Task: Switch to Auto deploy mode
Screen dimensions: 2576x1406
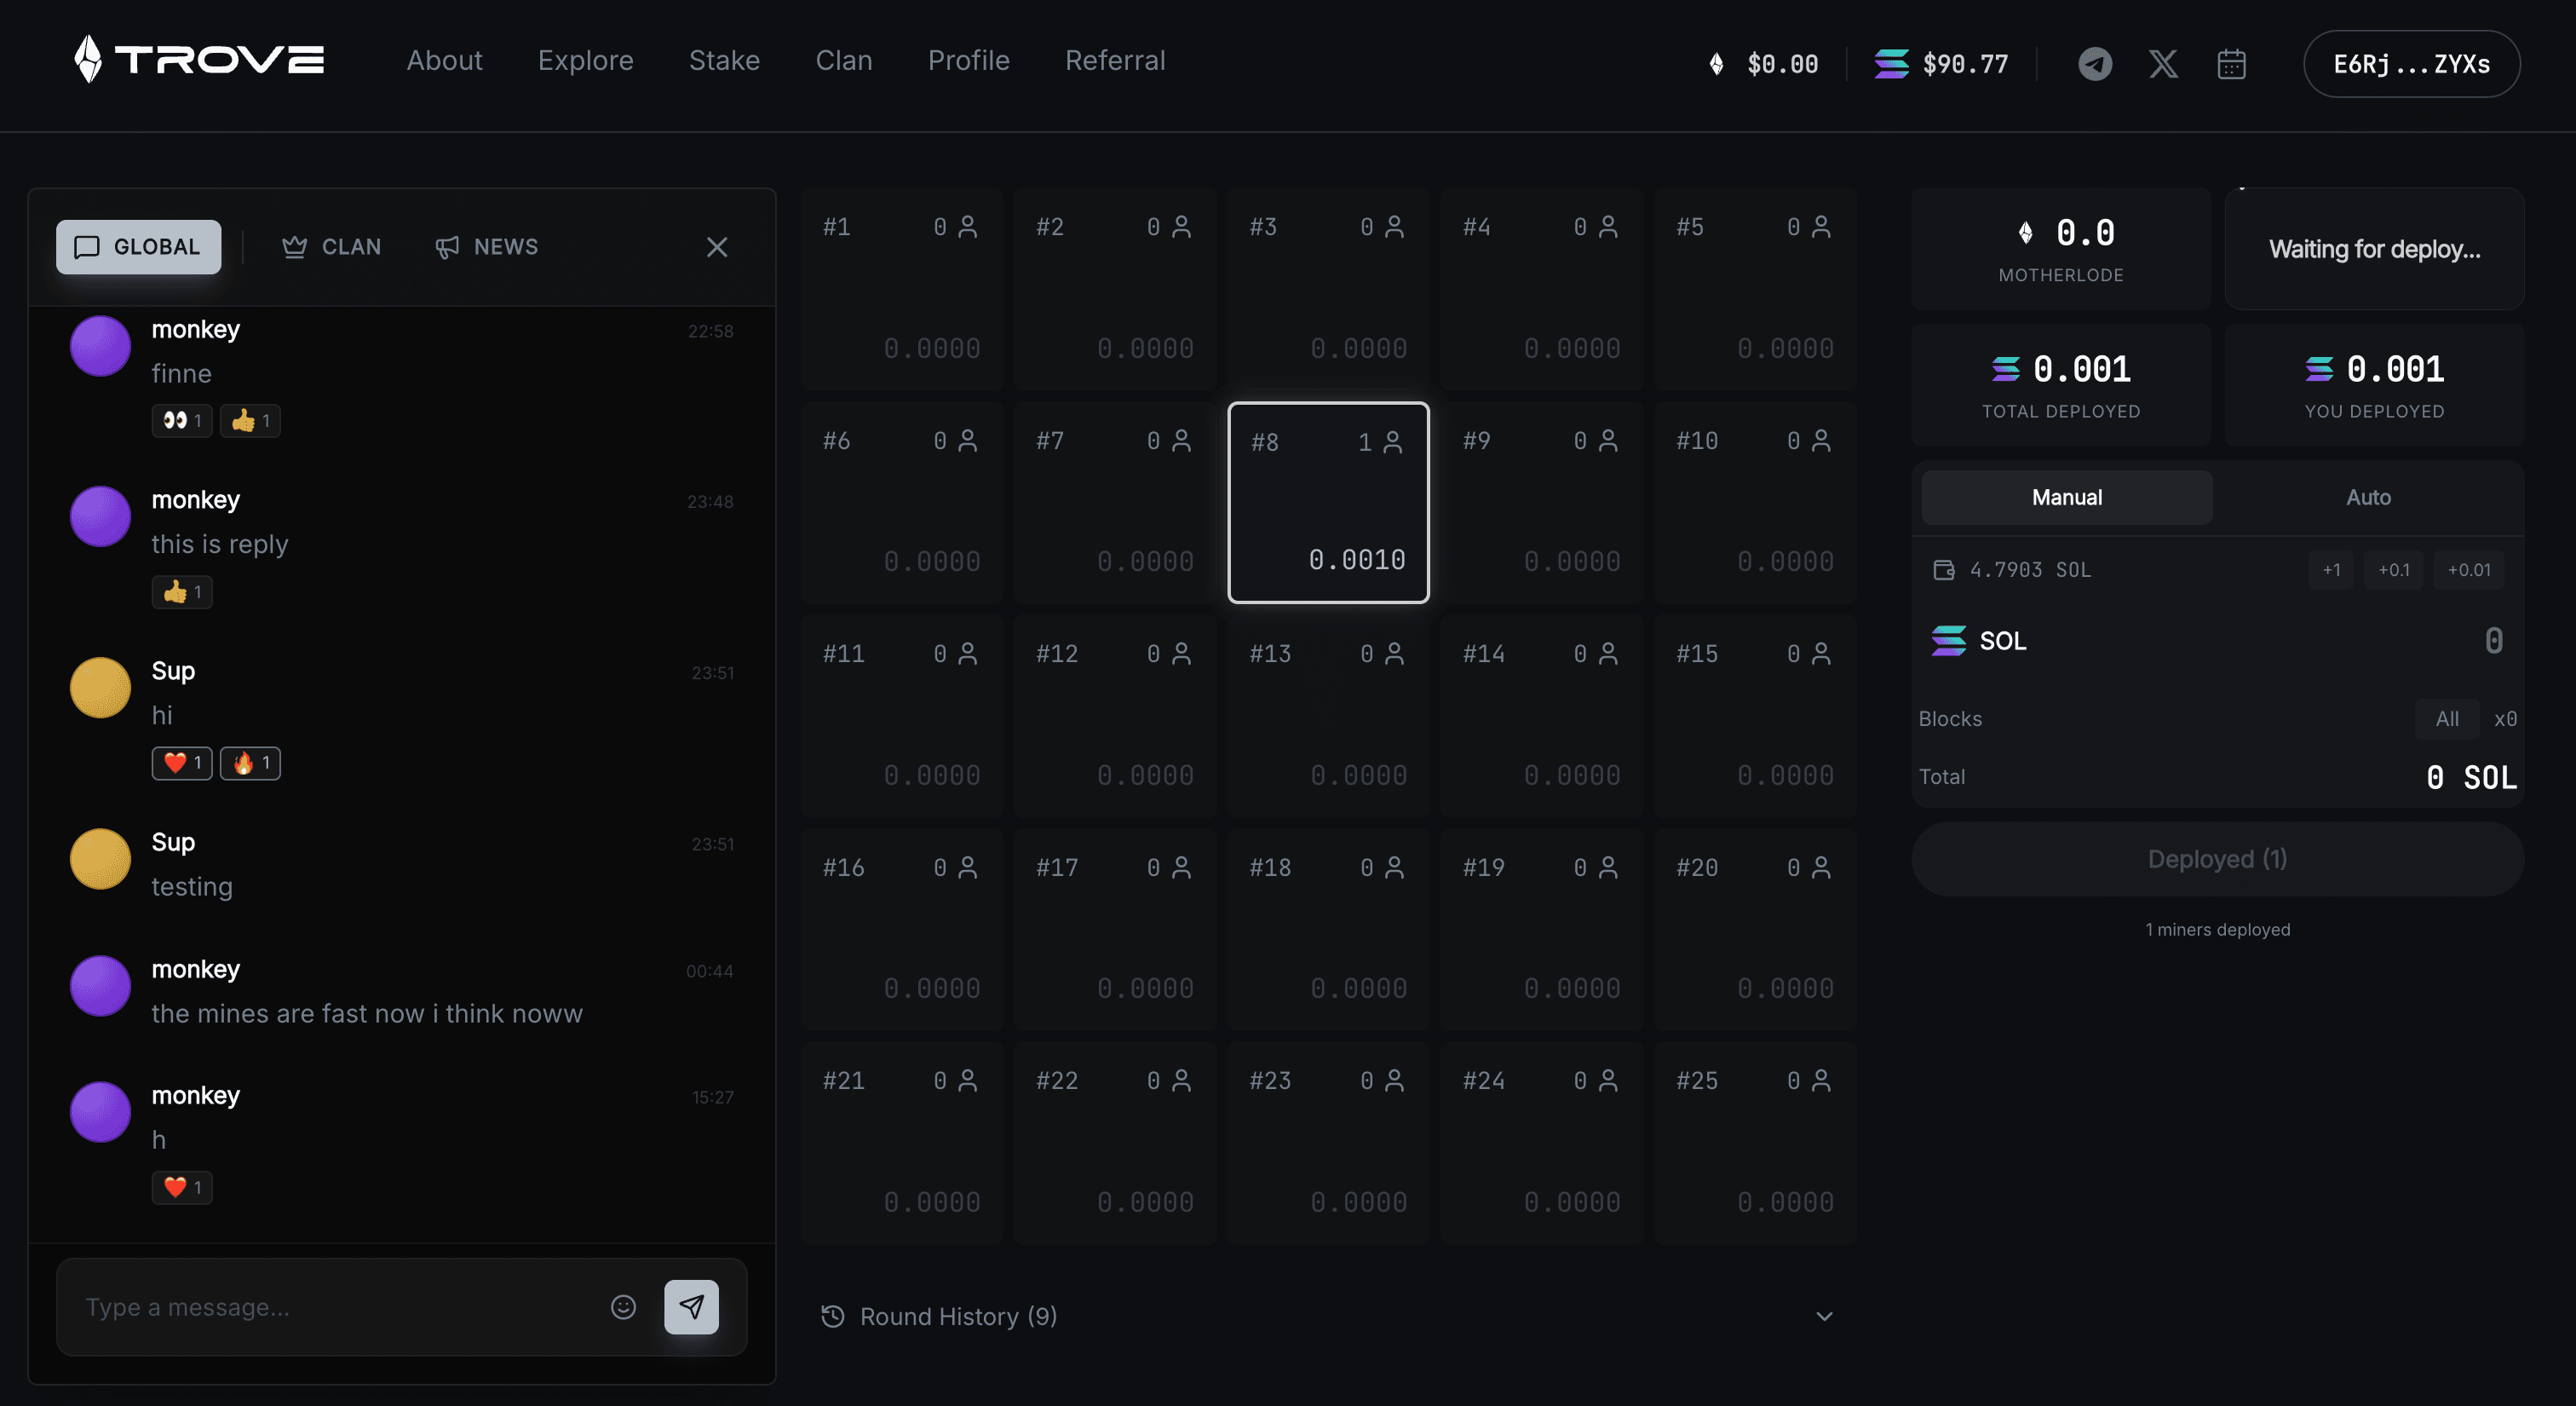Action: 2368,497
